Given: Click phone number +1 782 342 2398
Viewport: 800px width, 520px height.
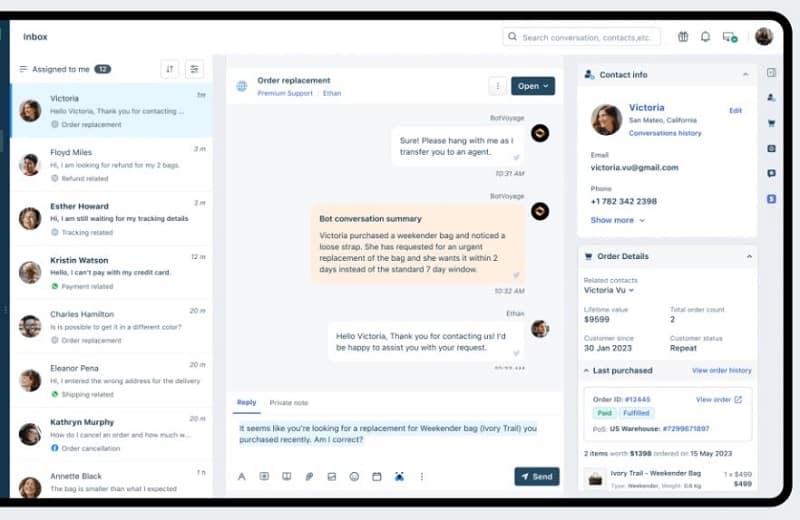Looking at the screenshot, I should [x=623, y=202].
